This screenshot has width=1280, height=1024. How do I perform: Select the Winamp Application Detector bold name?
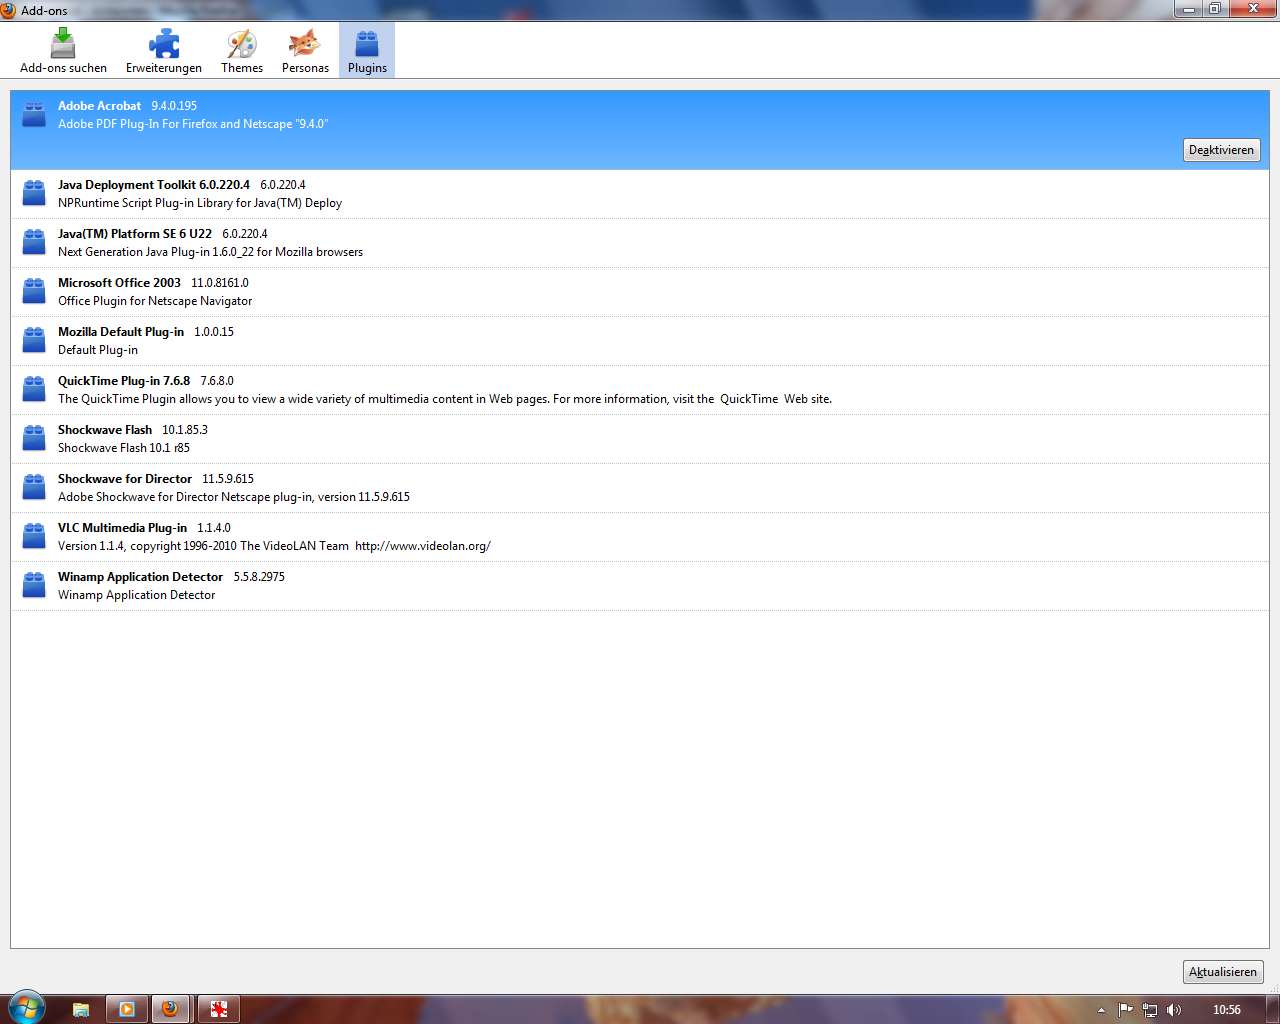tap(140, 577)
